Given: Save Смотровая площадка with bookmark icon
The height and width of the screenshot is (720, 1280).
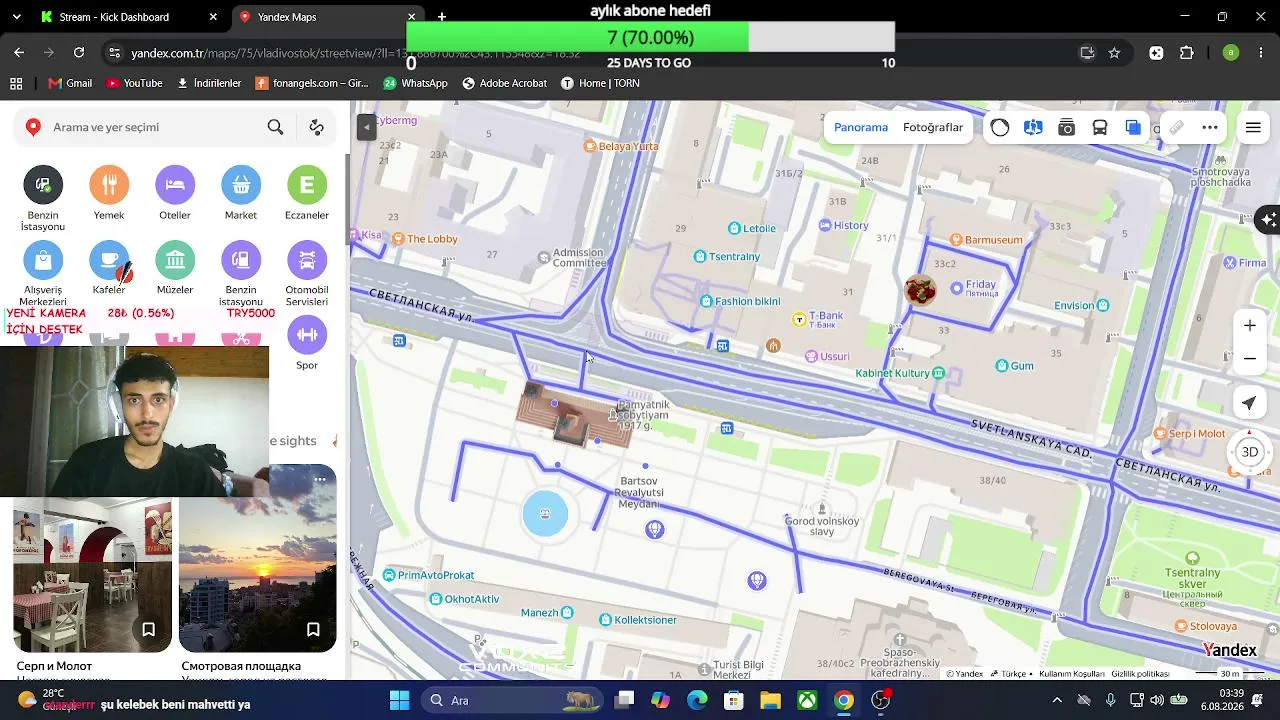Looking at the screenshot, I should click(313, 629).
